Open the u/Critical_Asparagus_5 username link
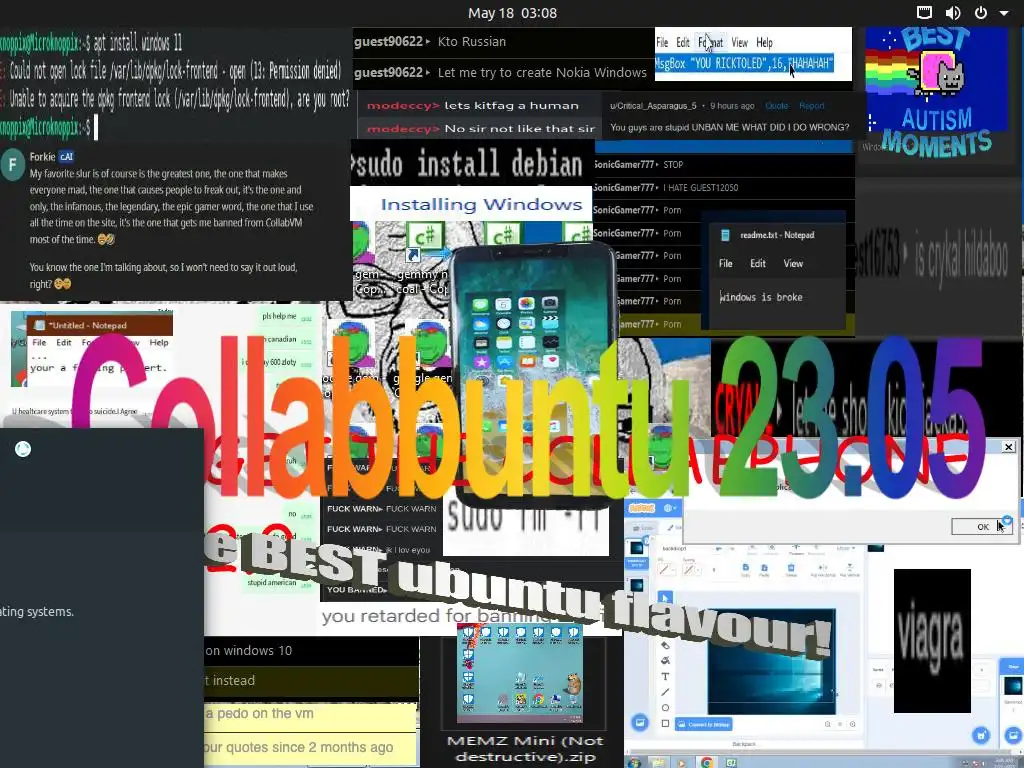The image size is (1024, 768). 653,106
